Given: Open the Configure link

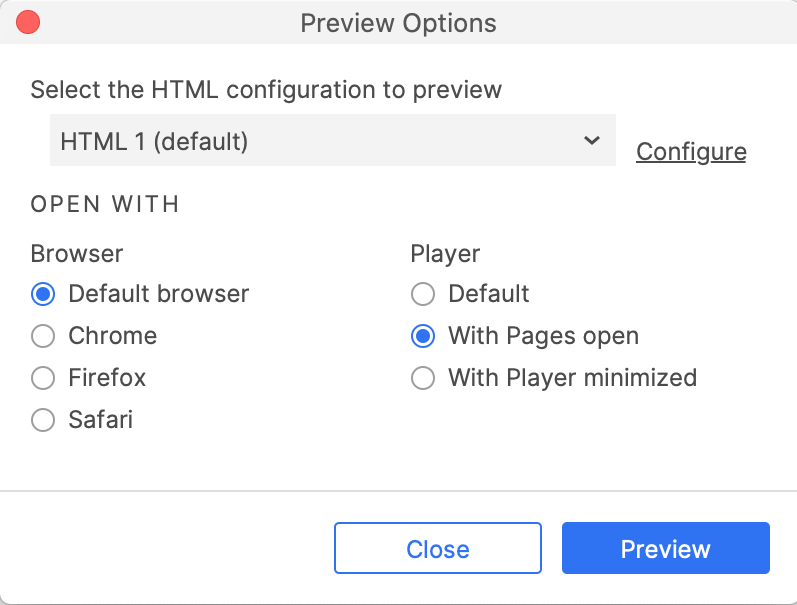Looking at the screenshot, I should pos(691,152).
